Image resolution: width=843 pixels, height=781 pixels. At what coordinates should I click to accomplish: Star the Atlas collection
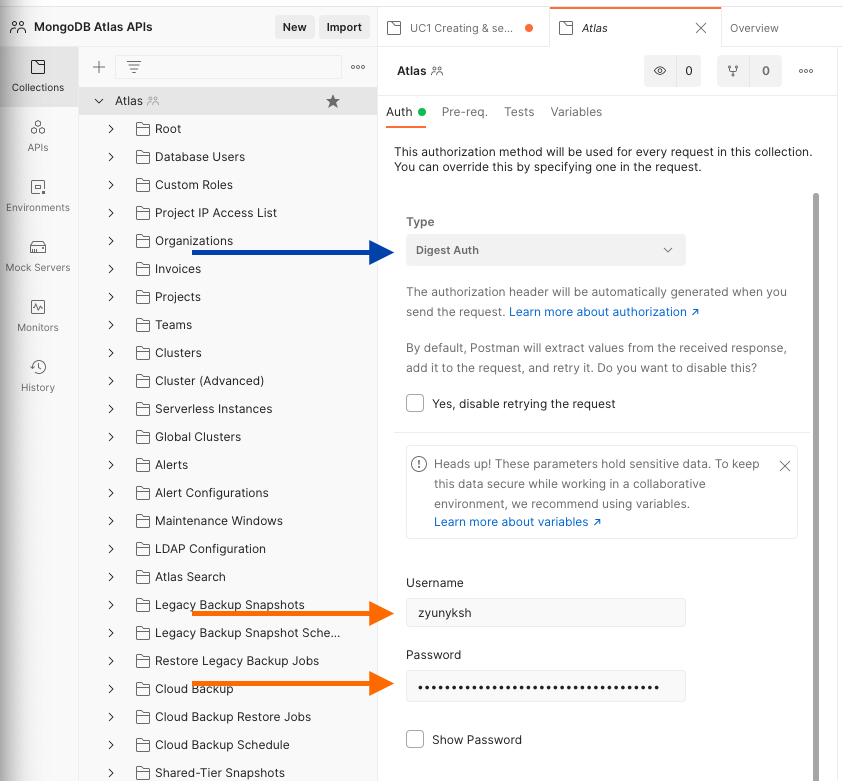[x=333, y=101]
